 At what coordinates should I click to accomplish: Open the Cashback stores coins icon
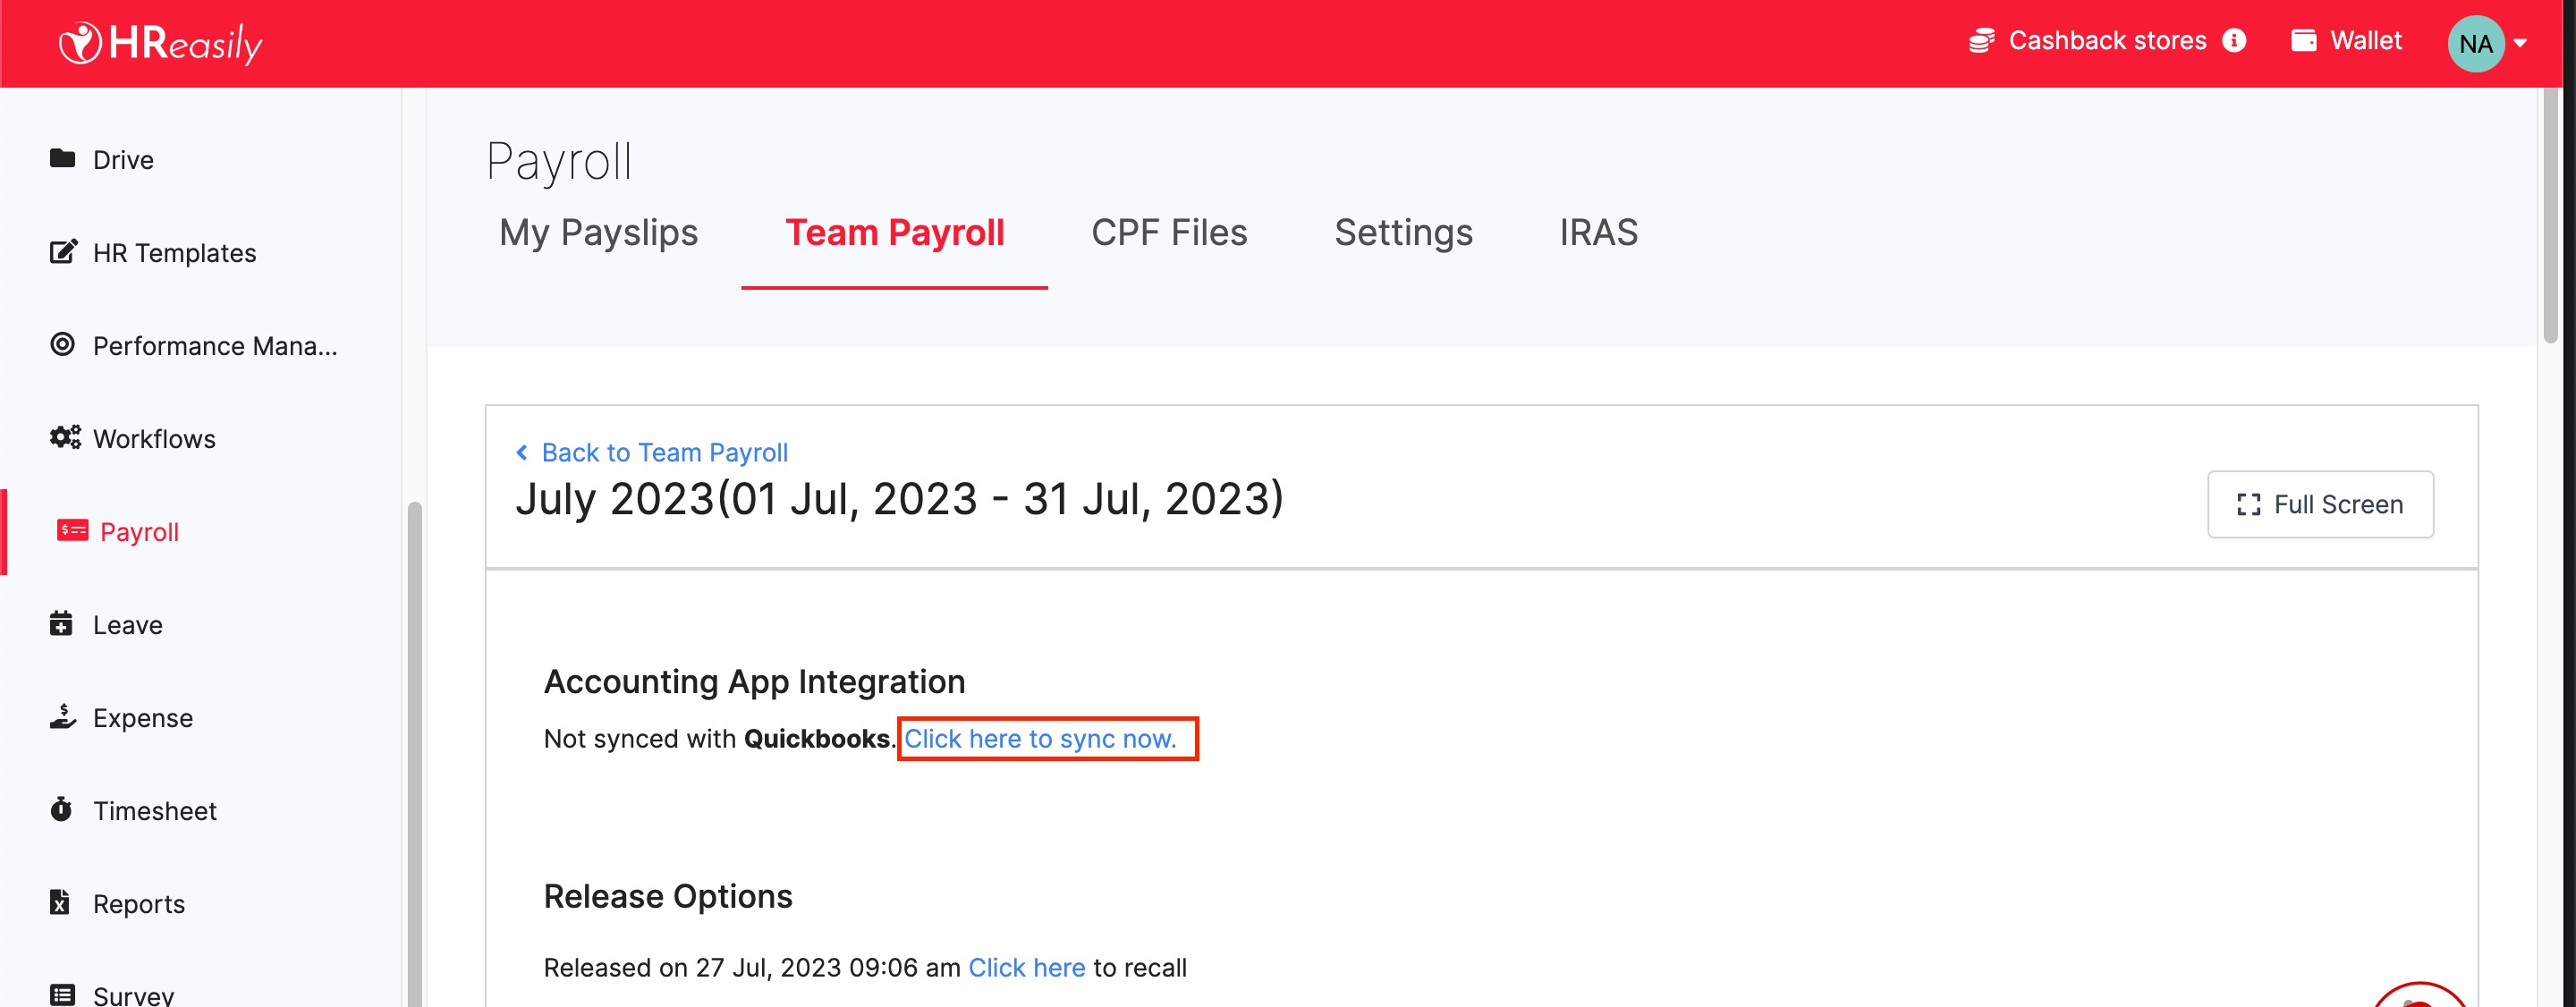(x=1981, y=41)
